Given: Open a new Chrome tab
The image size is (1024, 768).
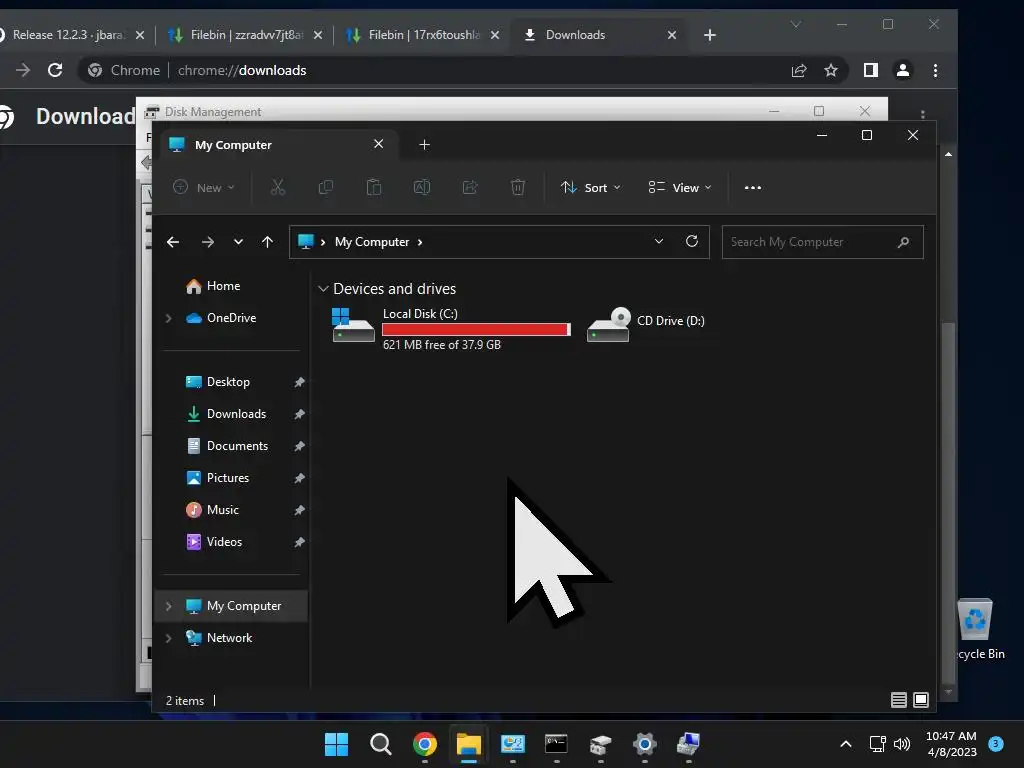Looking at the screenshot, I should point(710,35).
